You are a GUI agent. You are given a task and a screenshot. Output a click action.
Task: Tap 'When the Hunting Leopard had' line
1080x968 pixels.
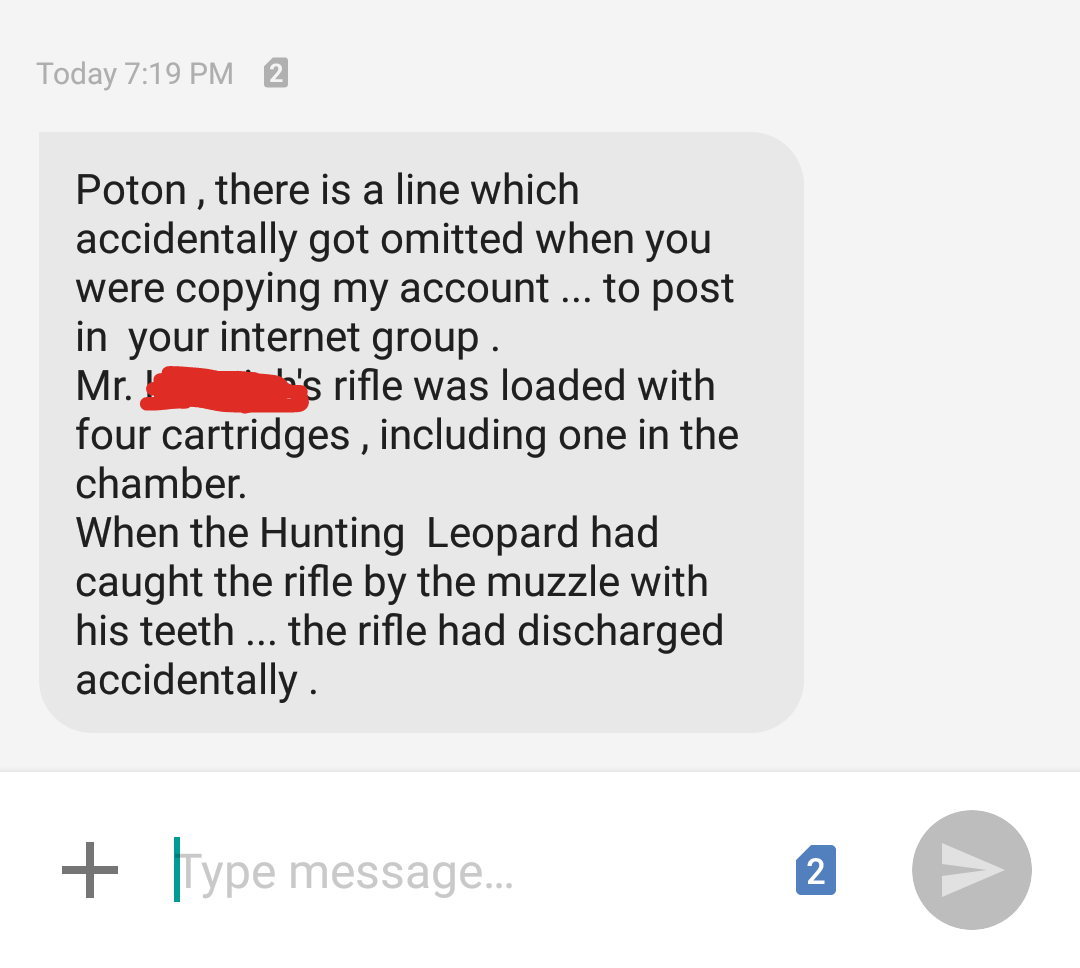pyautogui.click(x=367, y=533)
